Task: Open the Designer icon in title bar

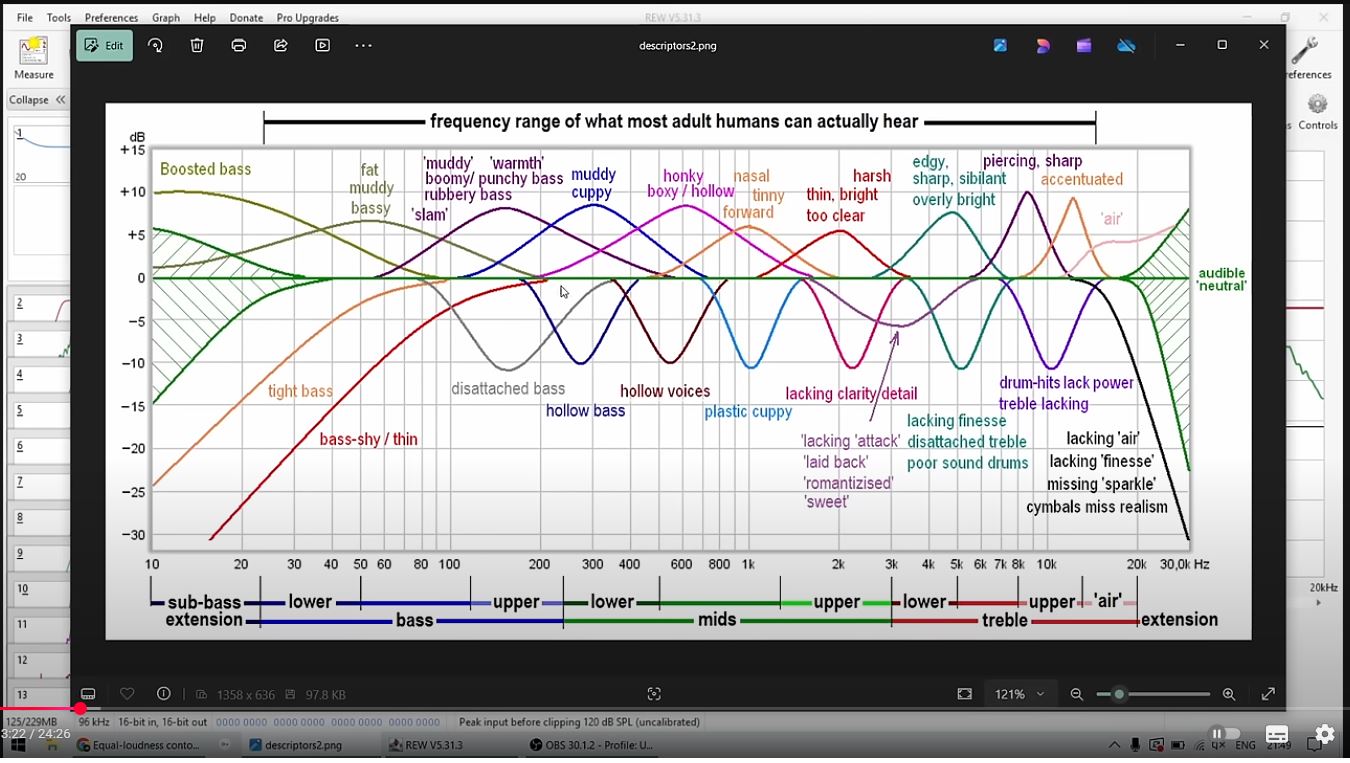Action: (x=1043, y=45)
